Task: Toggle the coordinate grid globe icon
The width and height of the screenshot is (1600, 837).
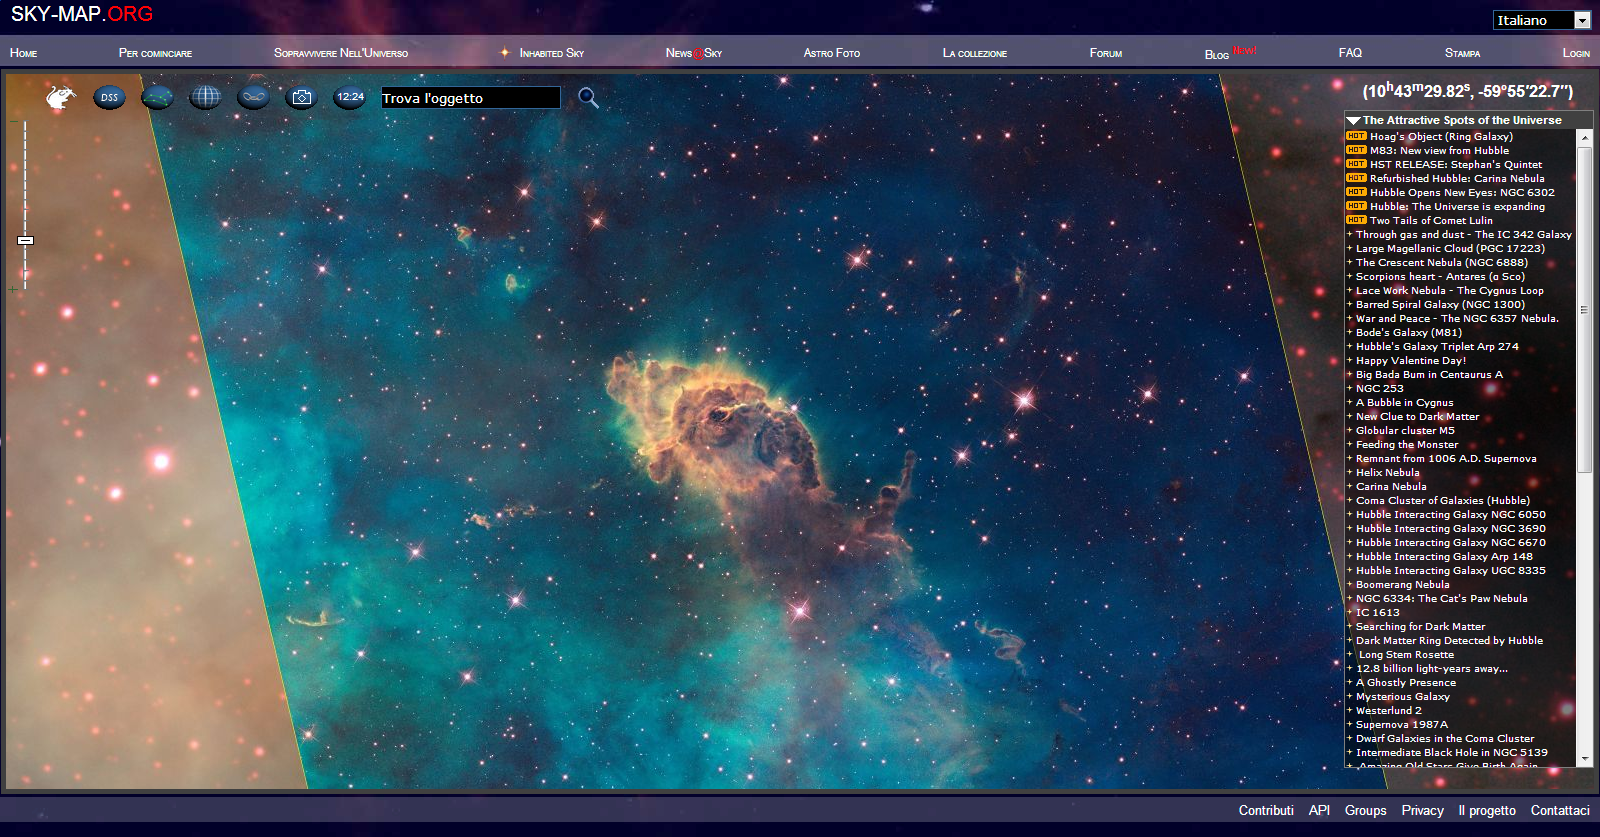Action: coord(205,97)
